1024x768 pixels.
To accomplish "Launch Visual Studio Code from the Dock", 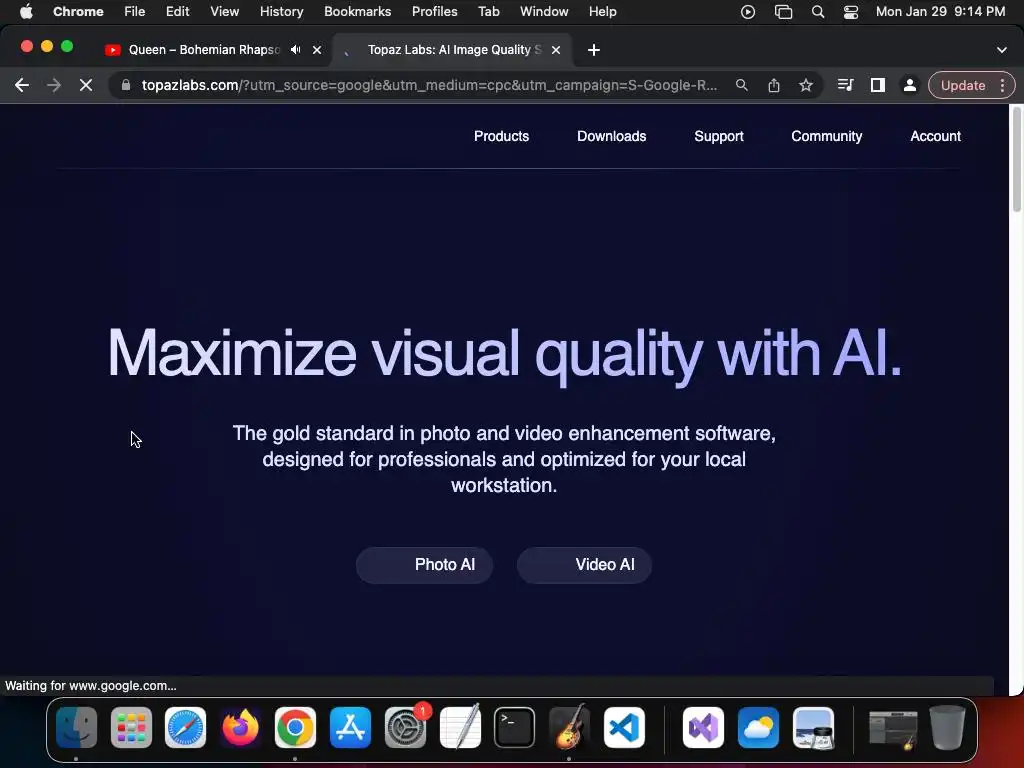I will [x=624, y=728].
